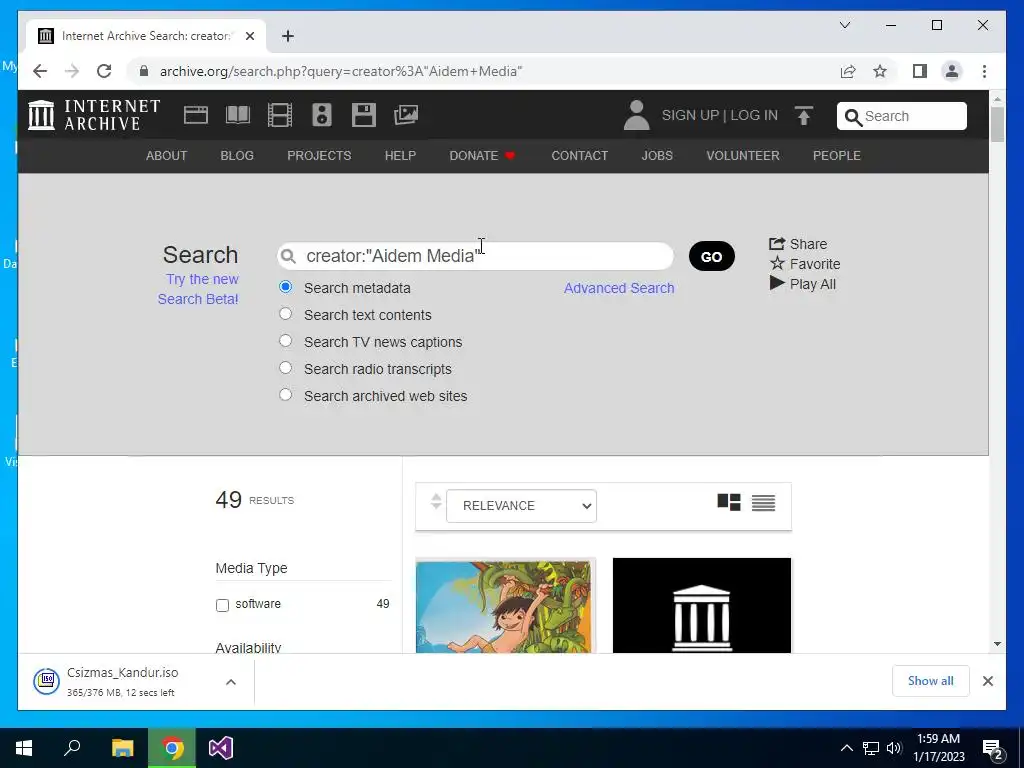This screenshot has width=1024, height=768.
Task: Open the HELP menu item
Action: [400, 155]
